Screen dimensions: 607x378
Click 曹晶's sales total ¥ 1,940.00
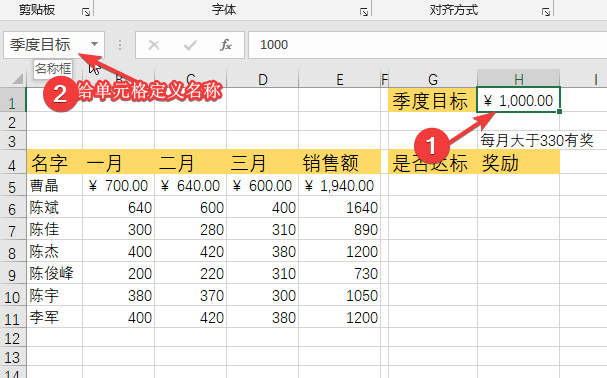[340, 186]
